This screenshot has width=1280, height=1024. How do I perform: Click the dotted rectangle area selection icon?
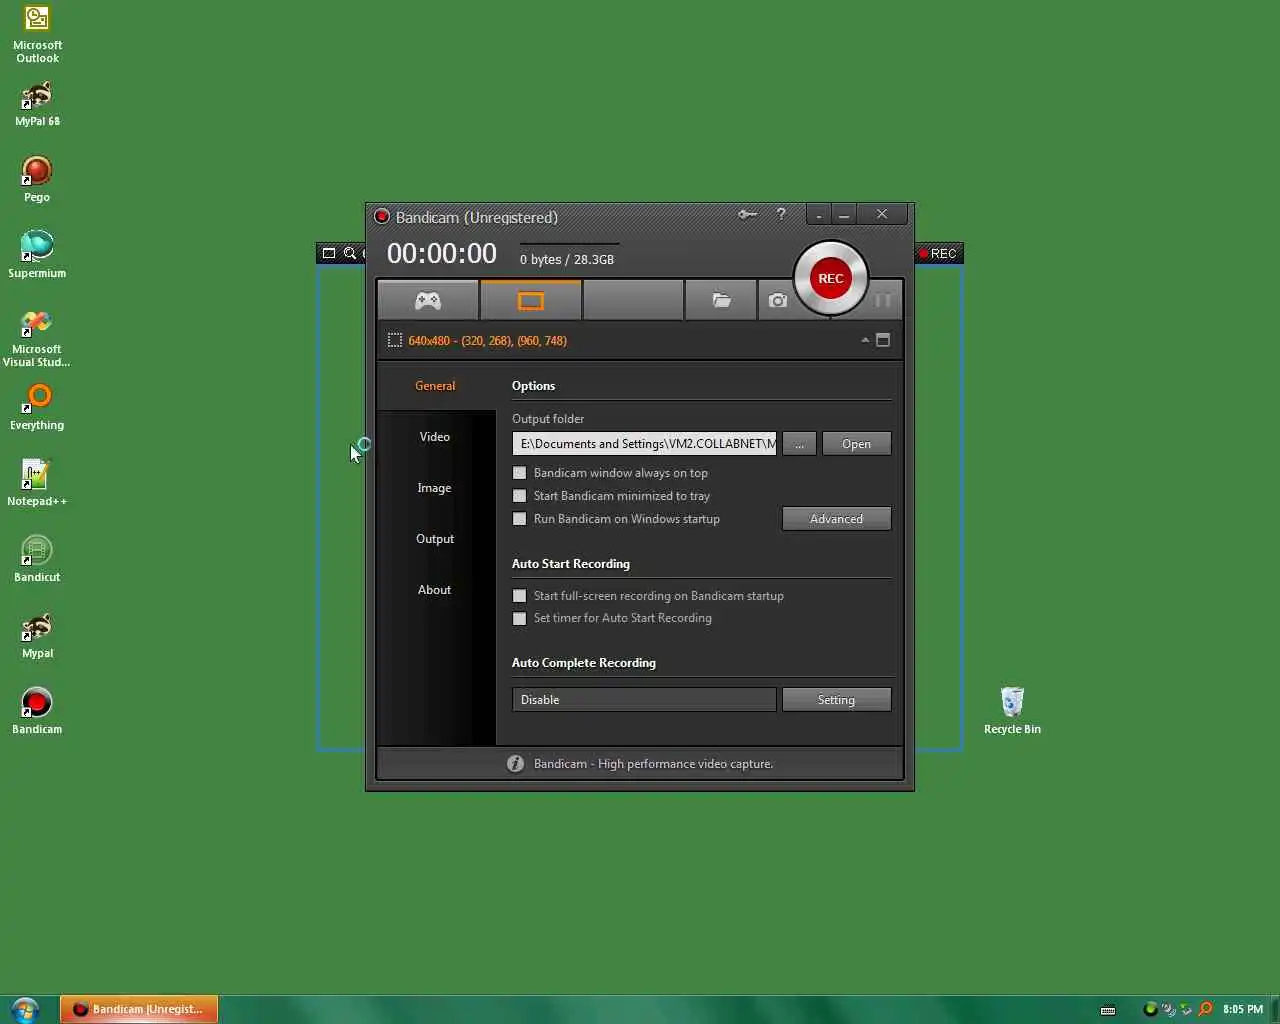pyautogui.click(x=395, y=340)
